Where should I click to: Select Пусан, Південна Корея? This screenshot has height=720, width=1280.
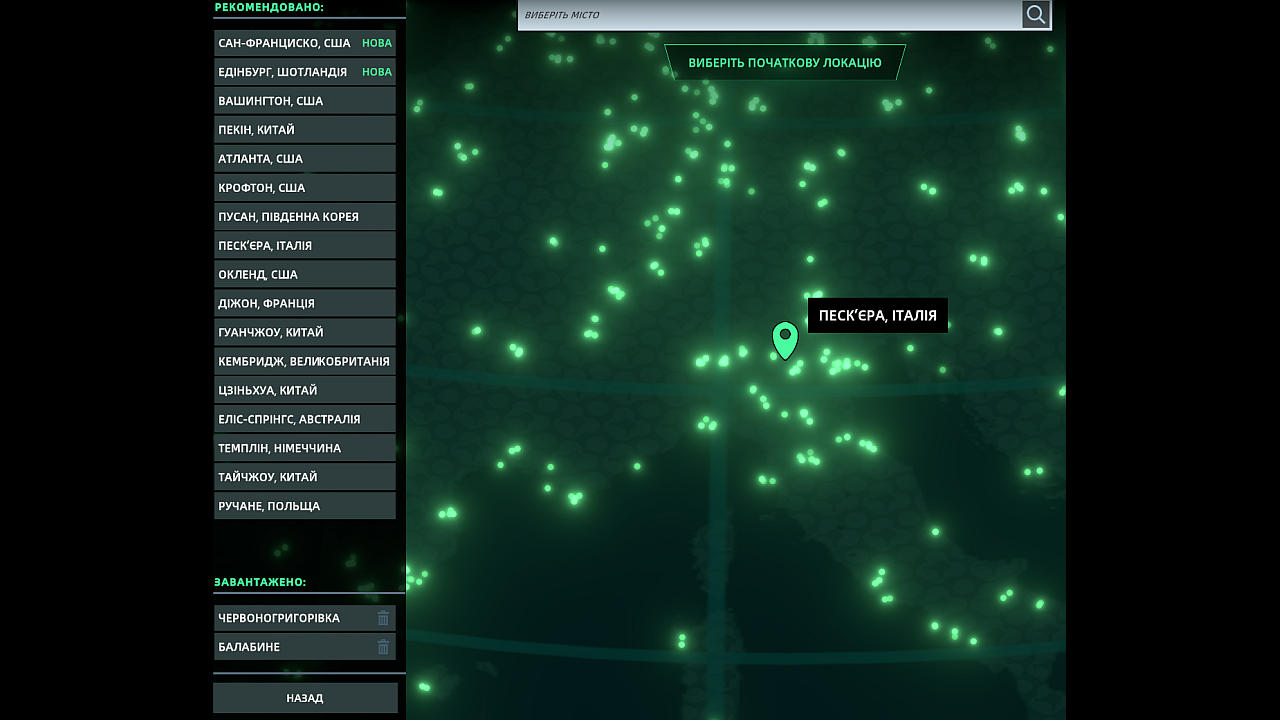(305, 217)
